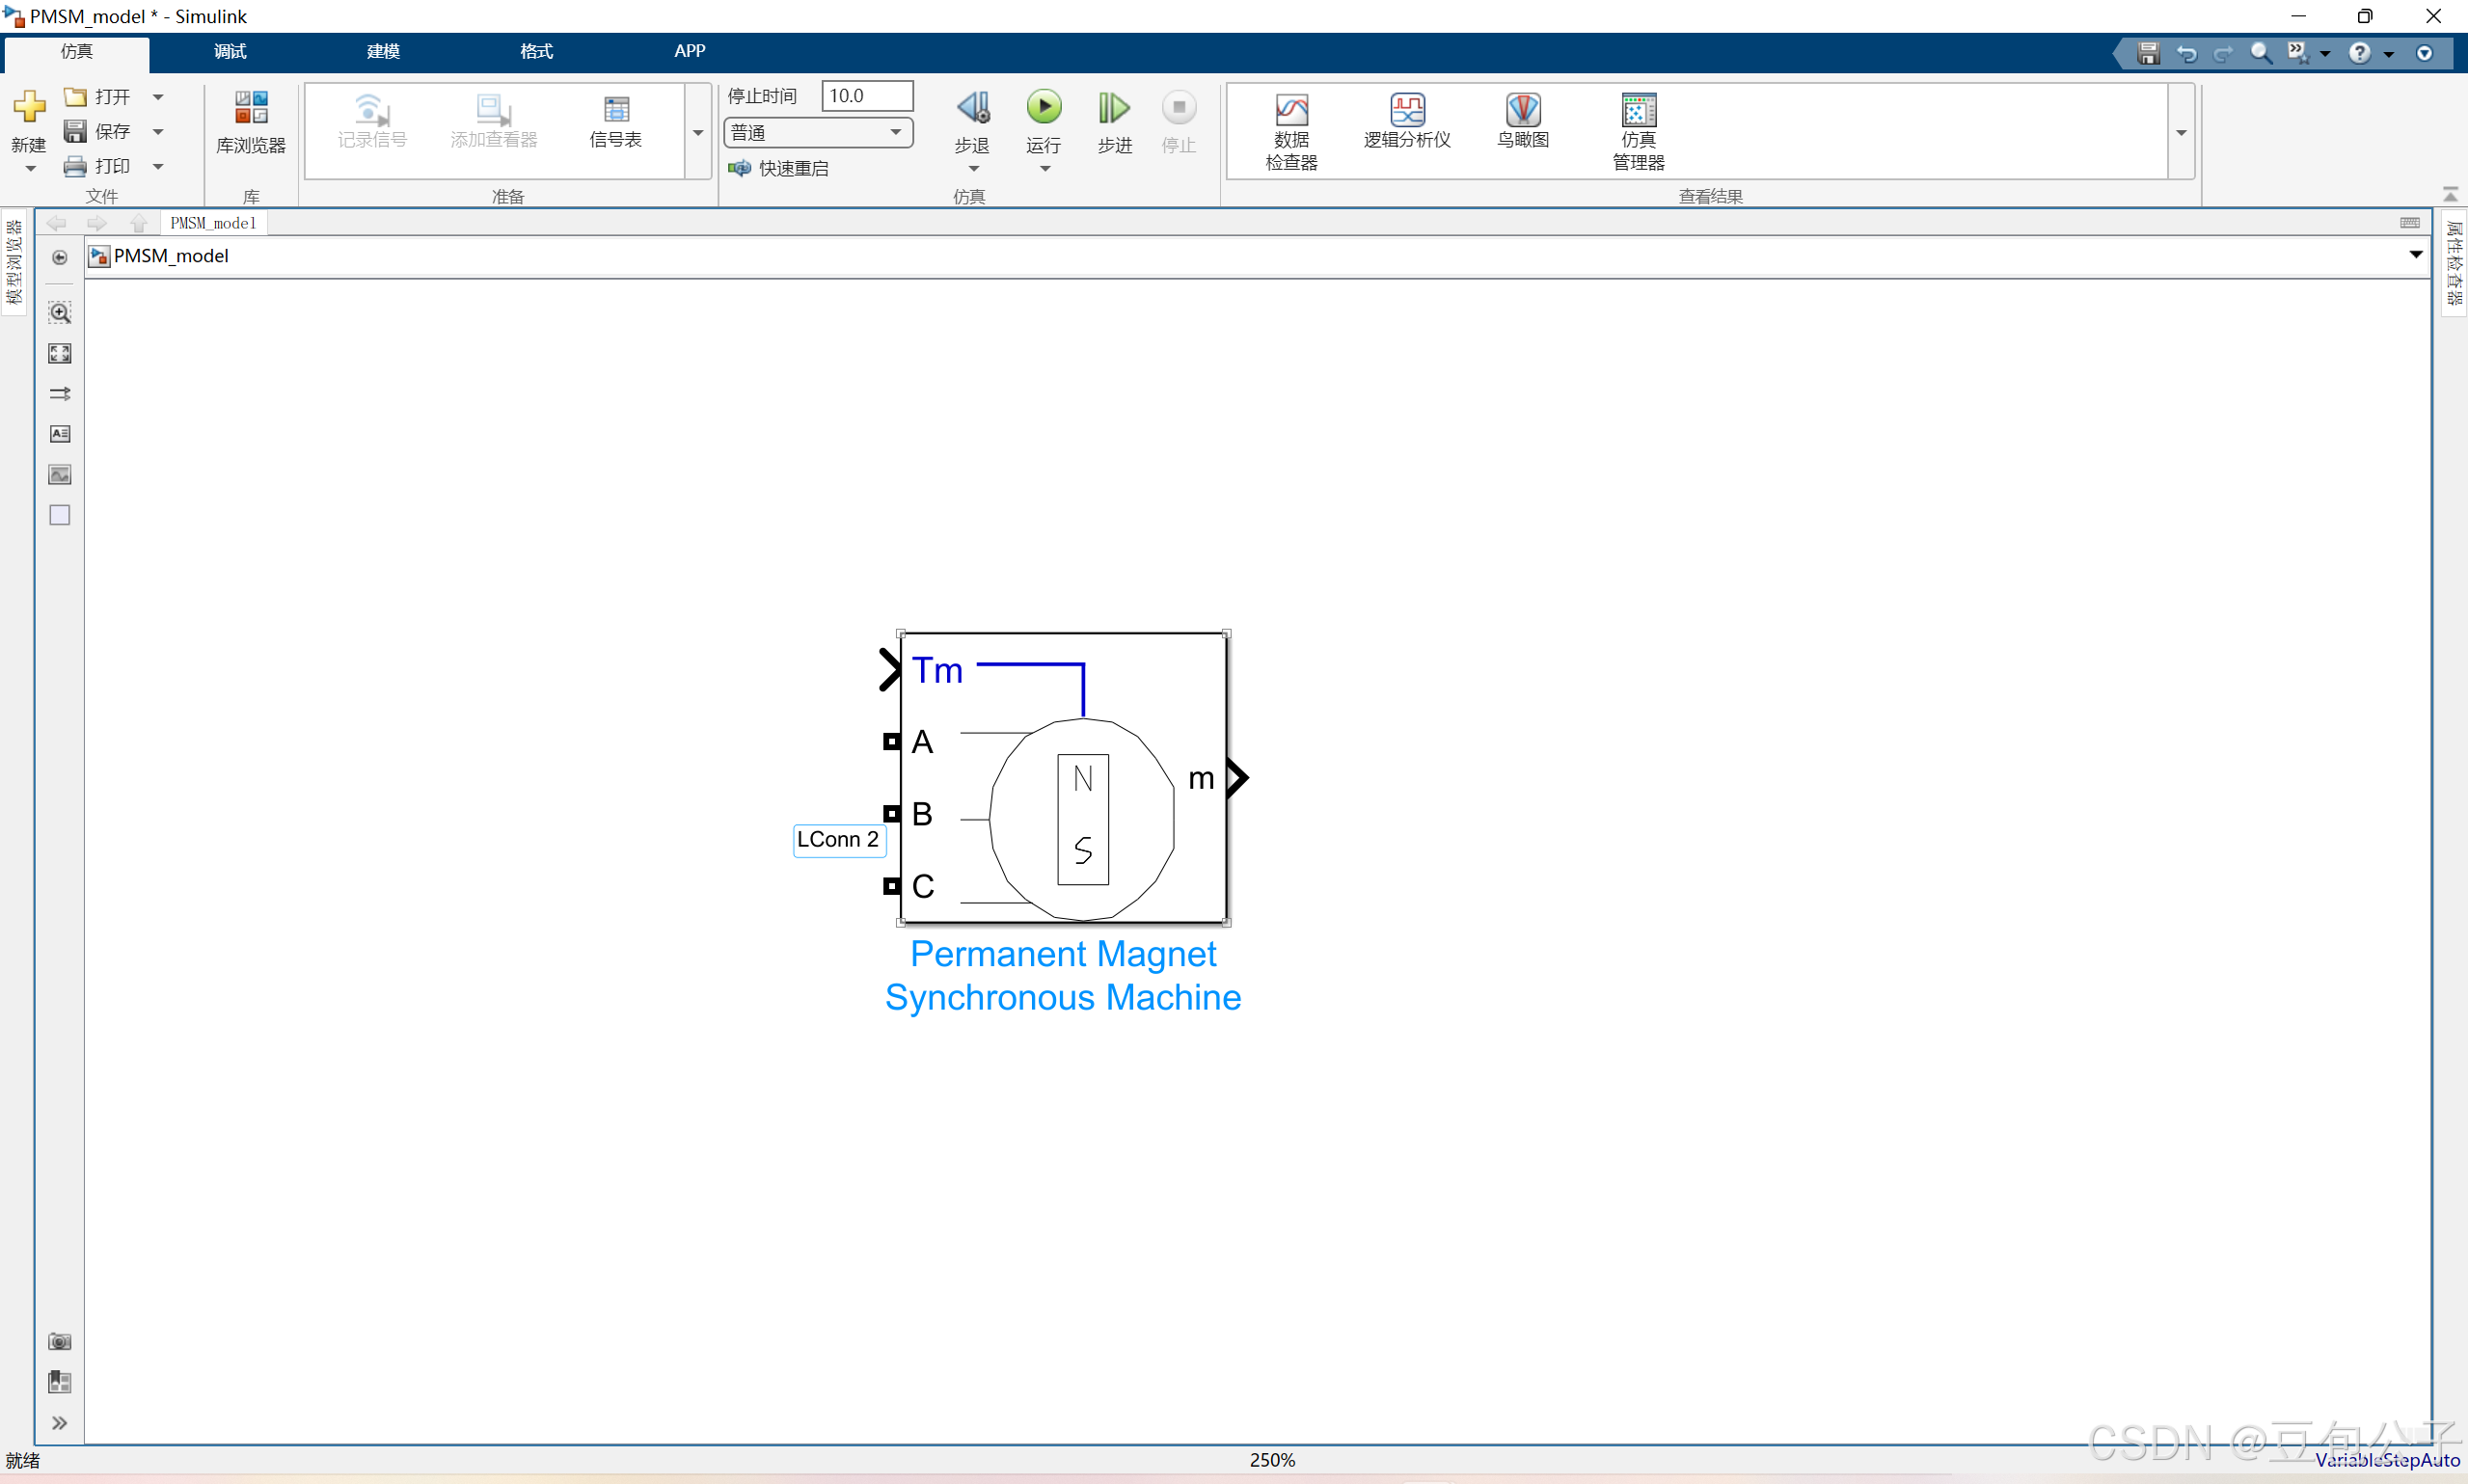Toggle the fit-to-view icon in left palette
This screenshot has width=2468, height=1484.
tap(60, 353)
